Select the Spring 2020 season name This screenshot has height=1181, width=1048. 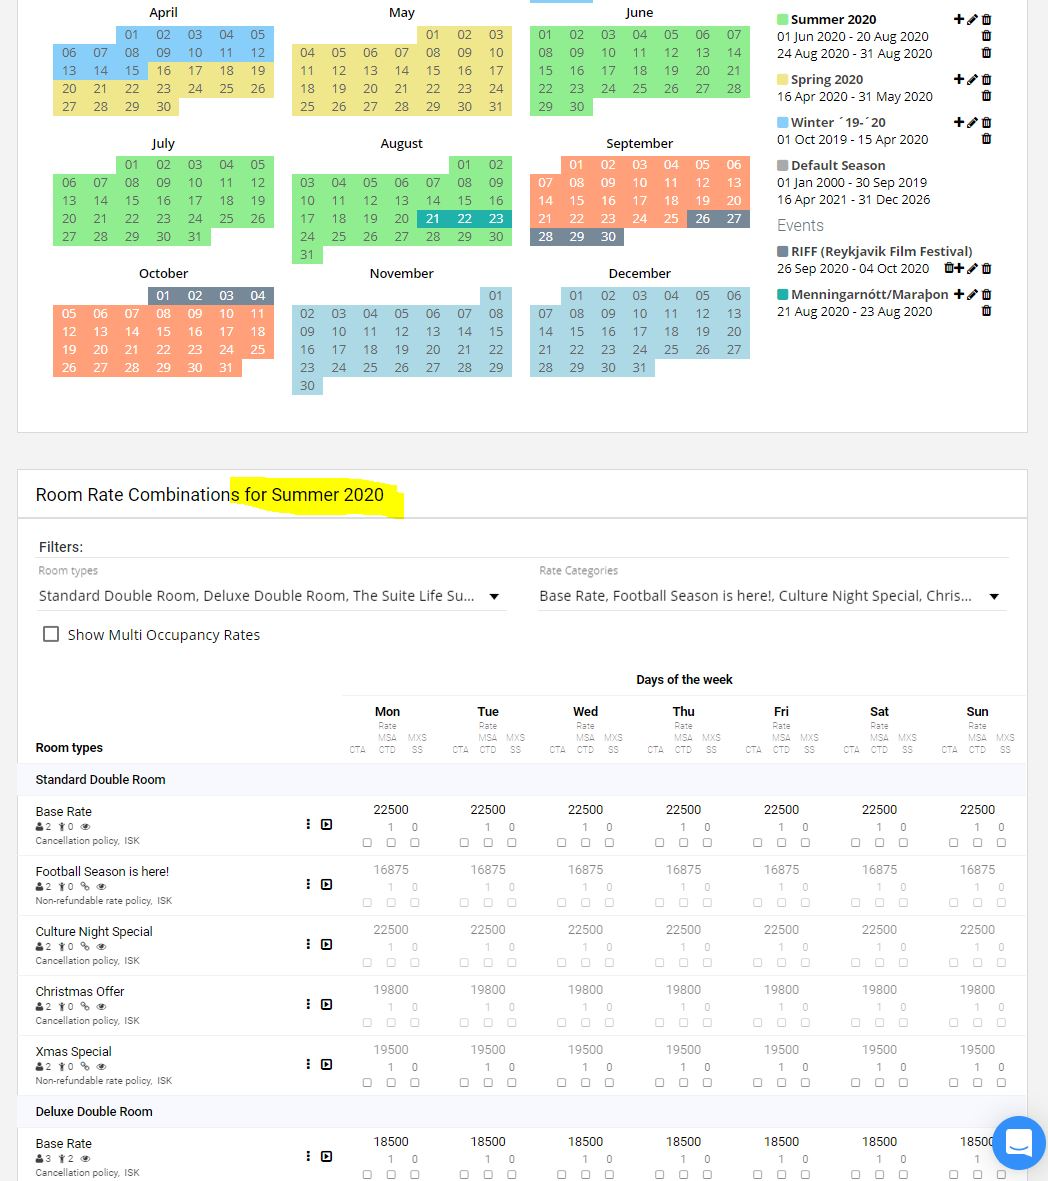826,79
